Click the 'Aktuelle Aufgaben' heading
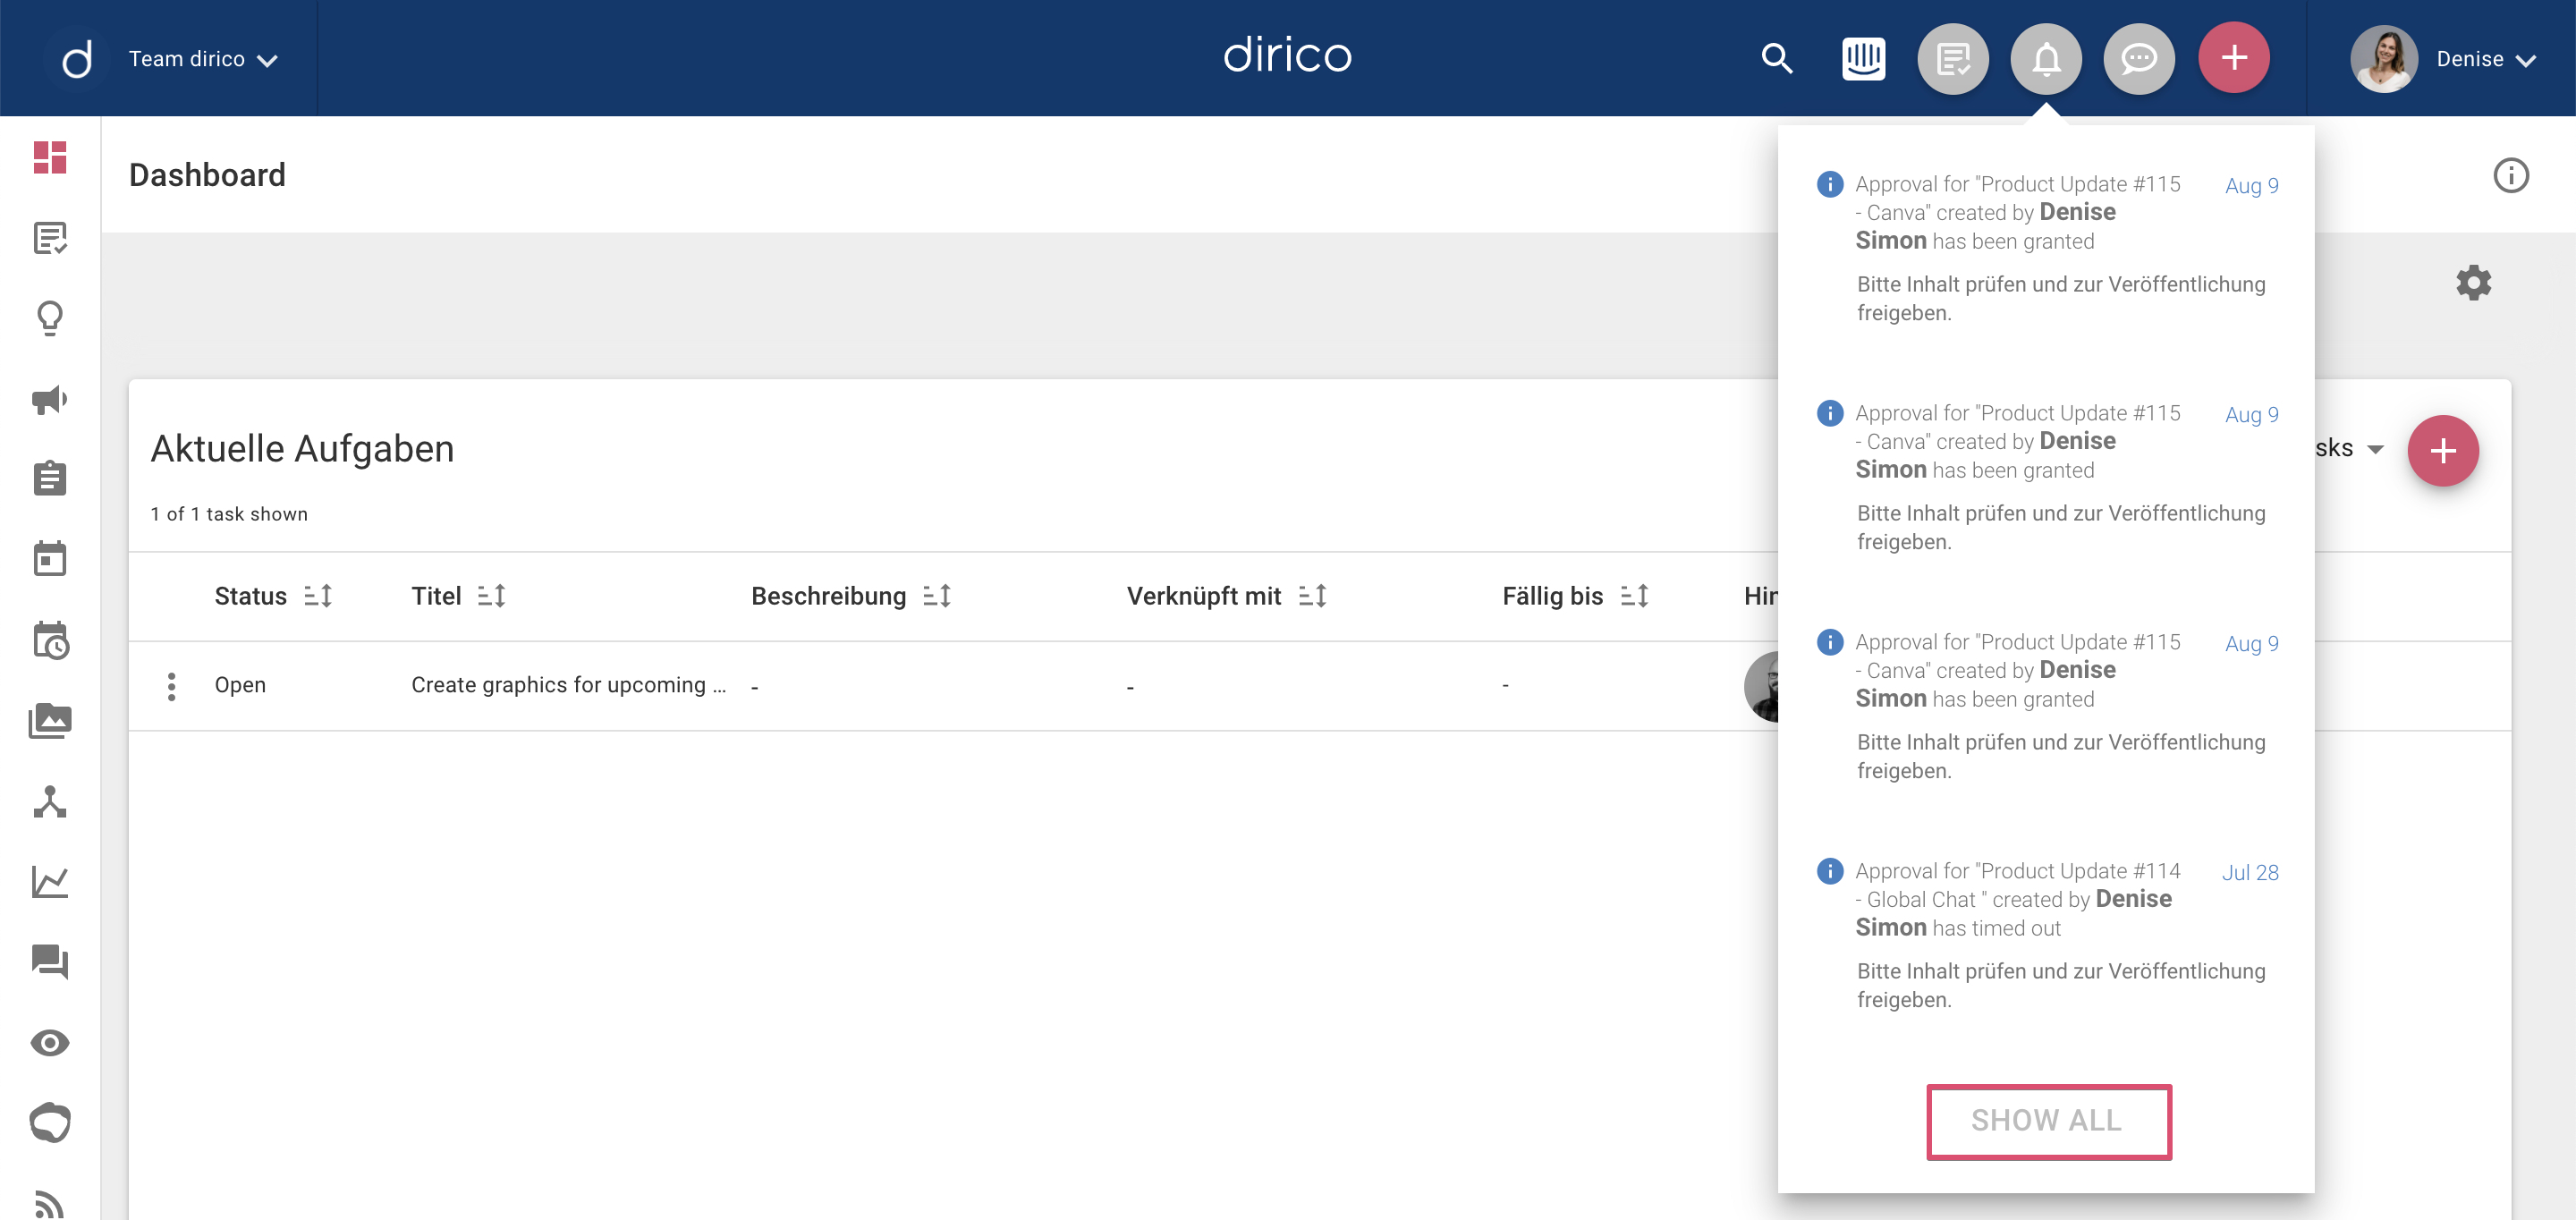 [x=302, y=449]
